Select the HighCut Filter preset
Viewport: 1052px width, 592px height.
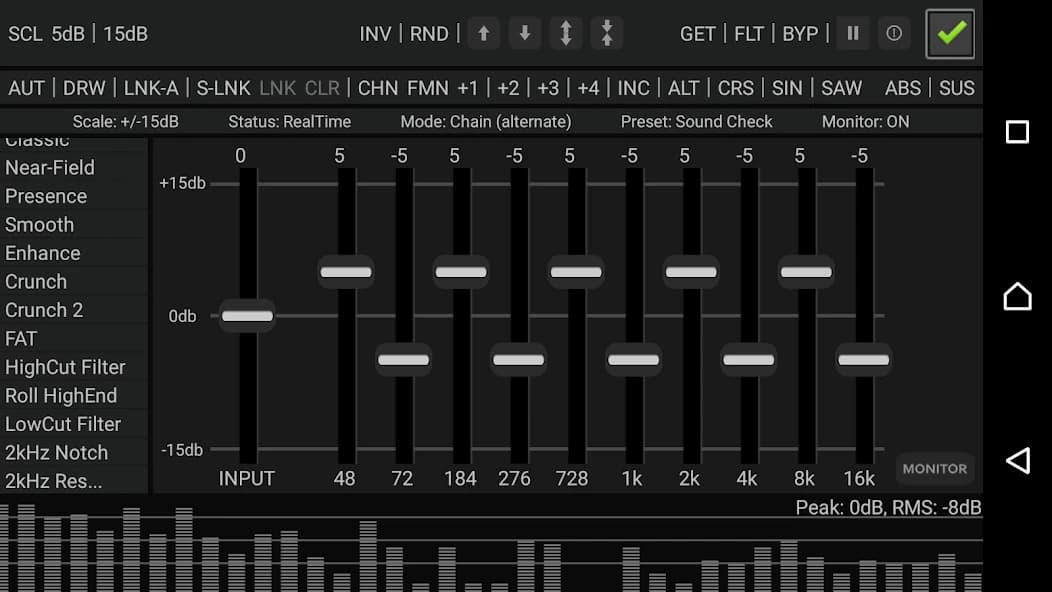point(66,367)
